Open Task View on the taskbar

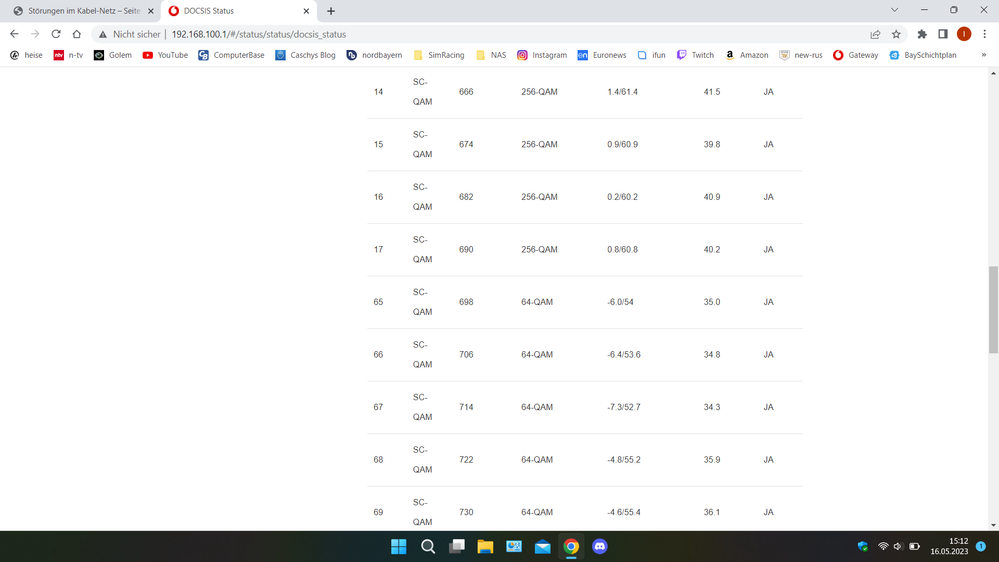(457, 547)
